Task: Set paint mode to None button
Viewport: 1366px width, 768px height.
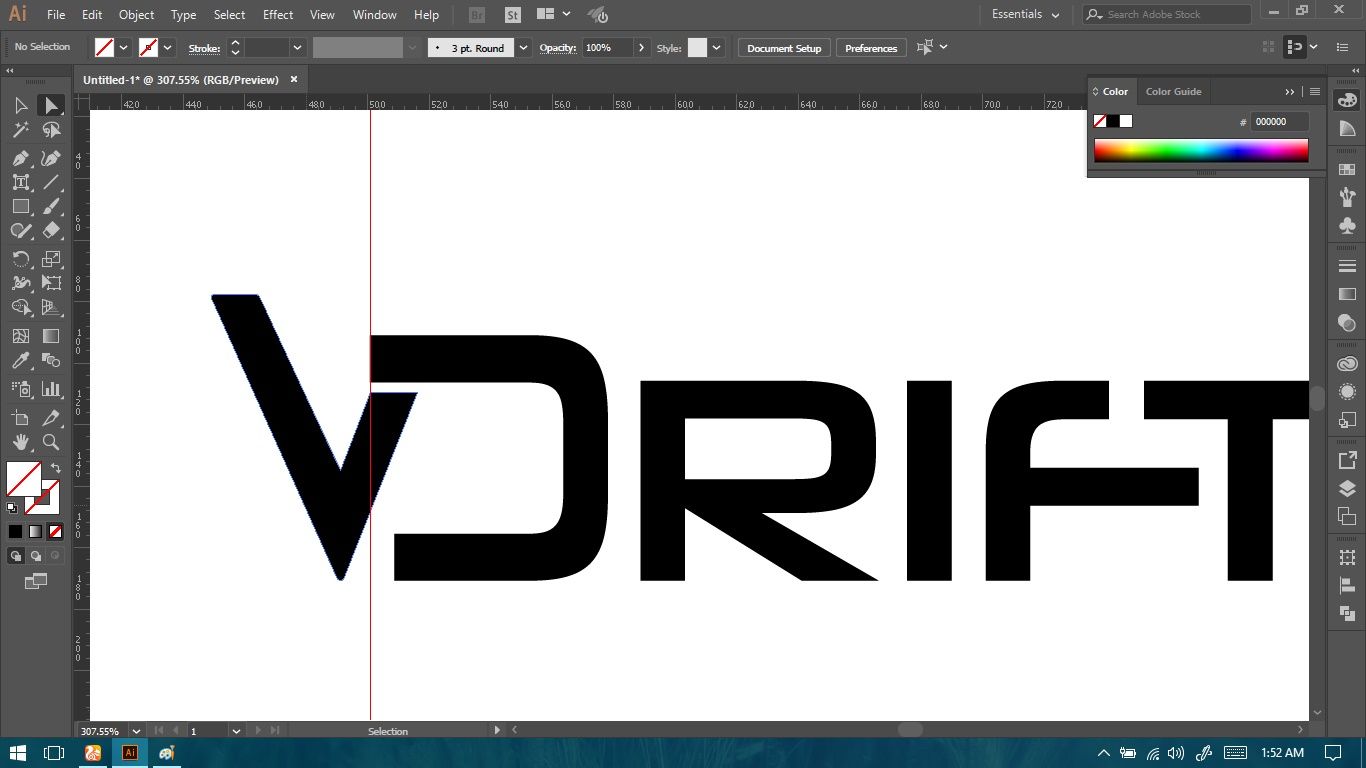Action: pos(55,531)
